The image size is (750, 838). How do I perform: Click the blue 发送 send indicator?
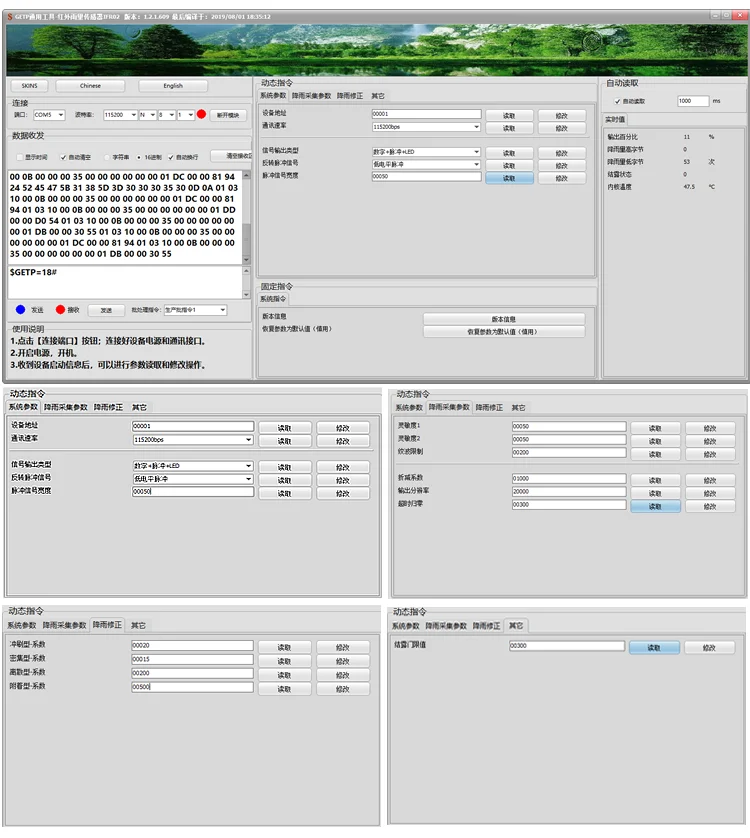21,309
